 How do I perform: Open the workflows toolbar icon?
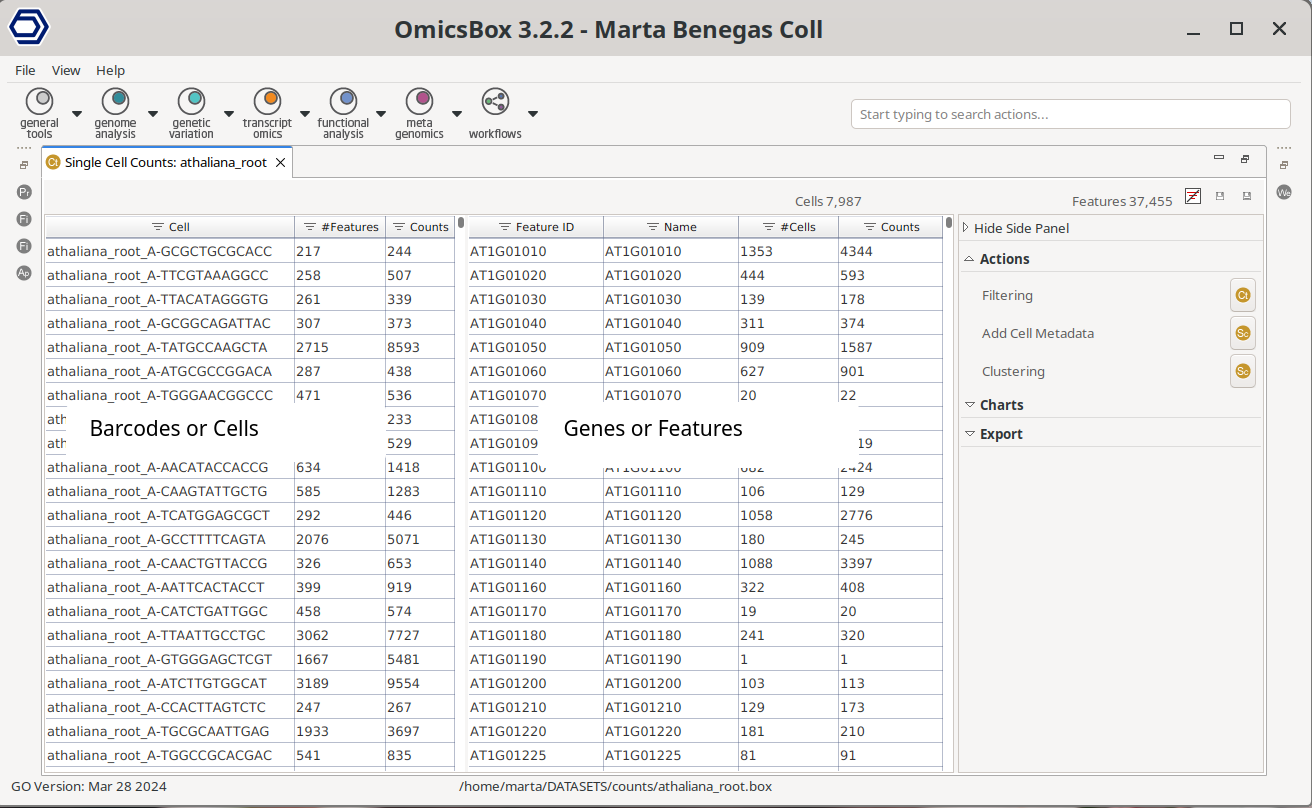(495, 101)
